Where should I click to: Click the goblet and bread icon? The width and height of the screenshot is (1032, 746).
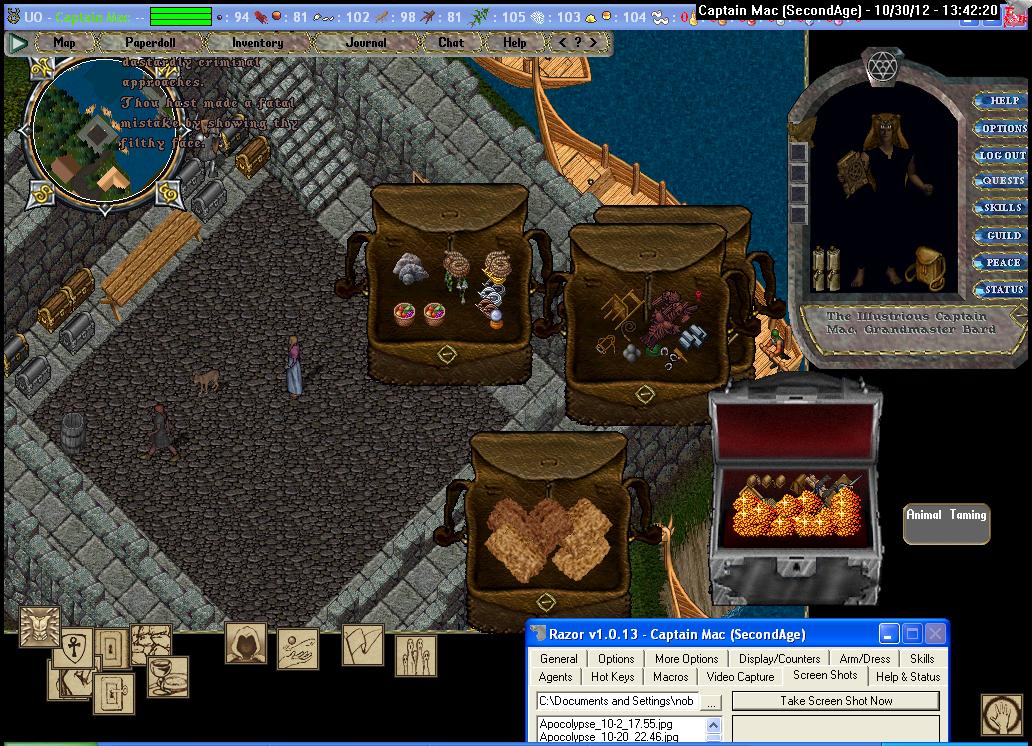click(168, 676)
